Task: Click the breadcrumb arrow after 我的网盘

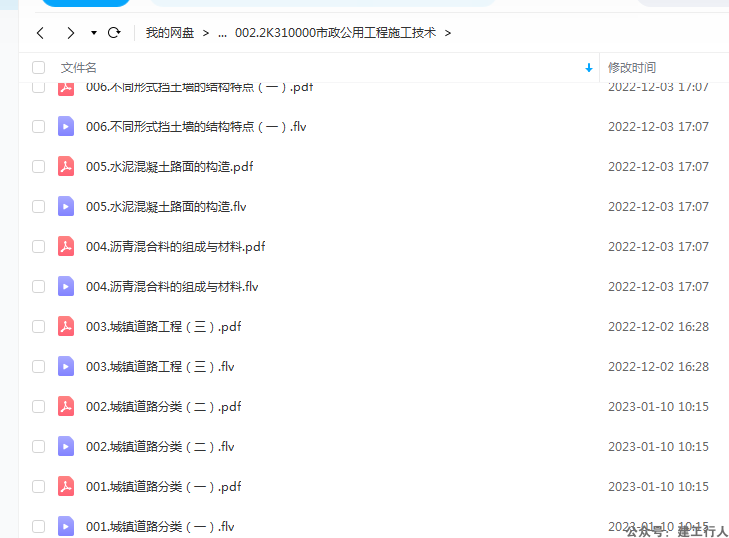Action: [205, 33]
